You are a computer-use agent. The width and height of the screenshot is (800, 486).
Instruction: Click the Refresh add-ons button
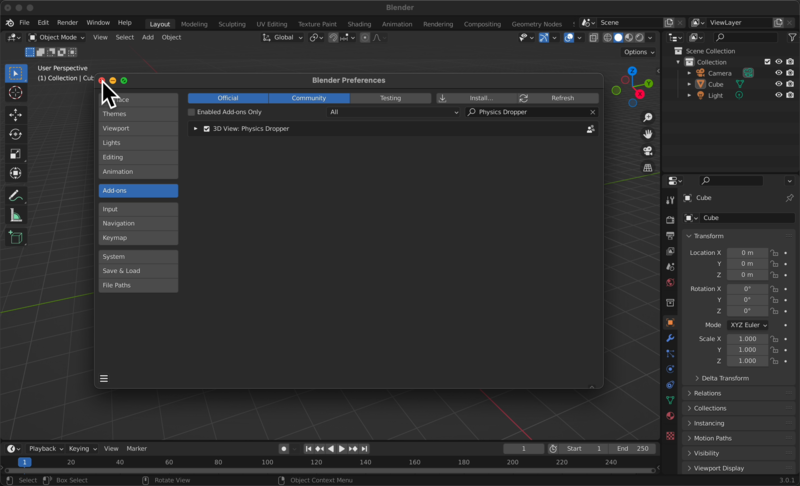point(557,98)
